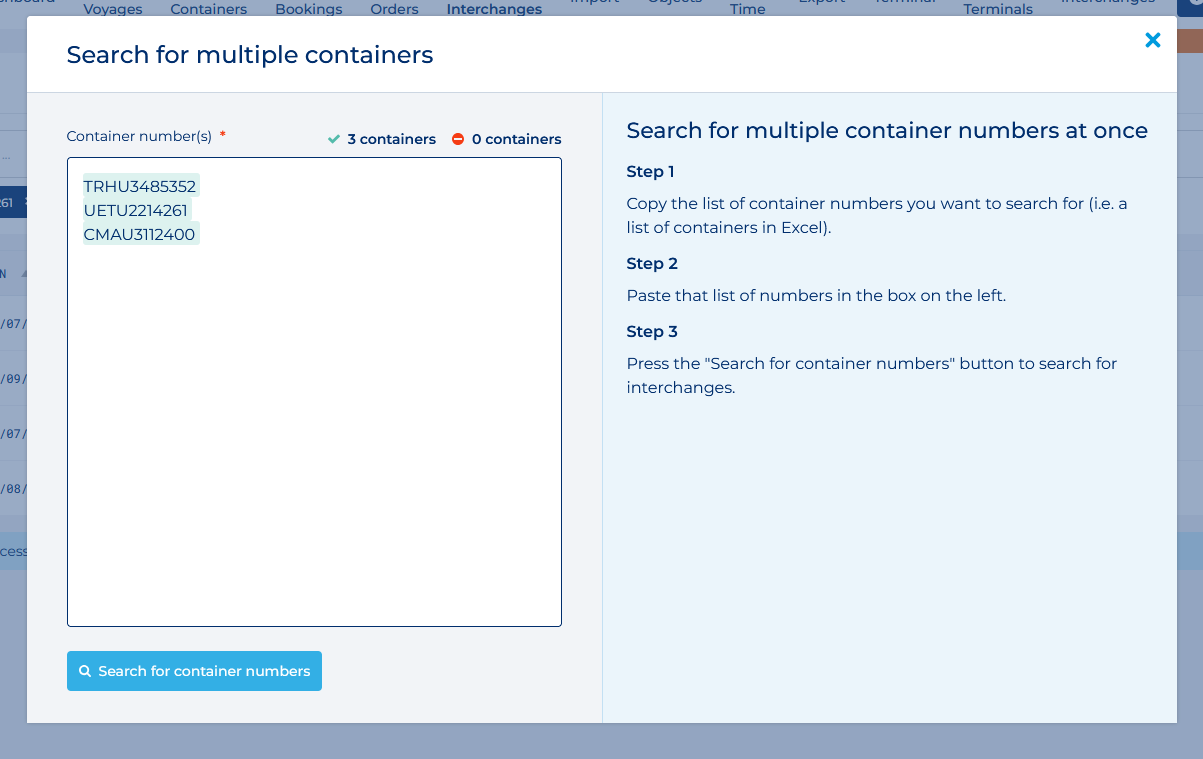This screenshot has height=759, width=1203.
Task: Select container number CMAU3112400
Action: [x=140, y=234]
